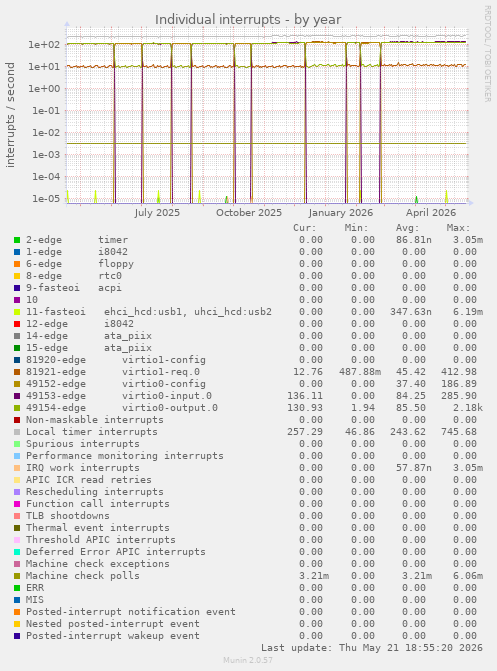
Task: Click the Munin 2.0.57 footer text
Action: tap(248, 660)
